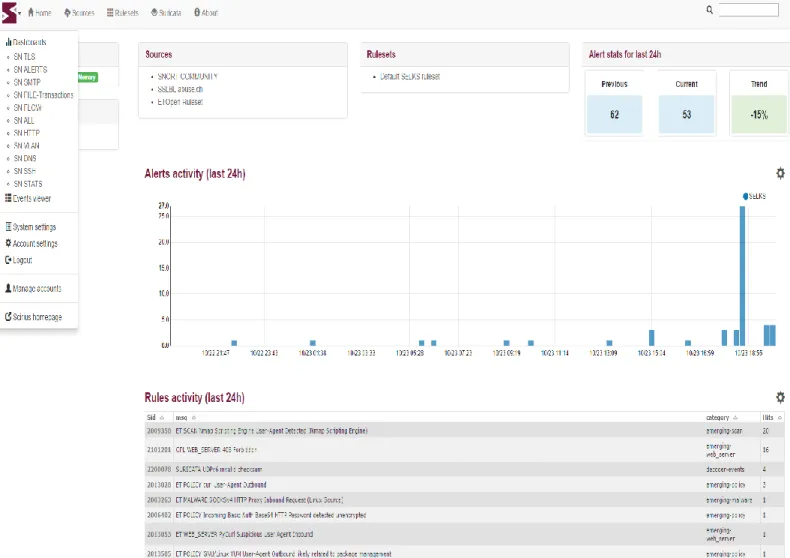Open rule Sid 2200078
This screenshot has height=558, width=790.
coord(159,469)
